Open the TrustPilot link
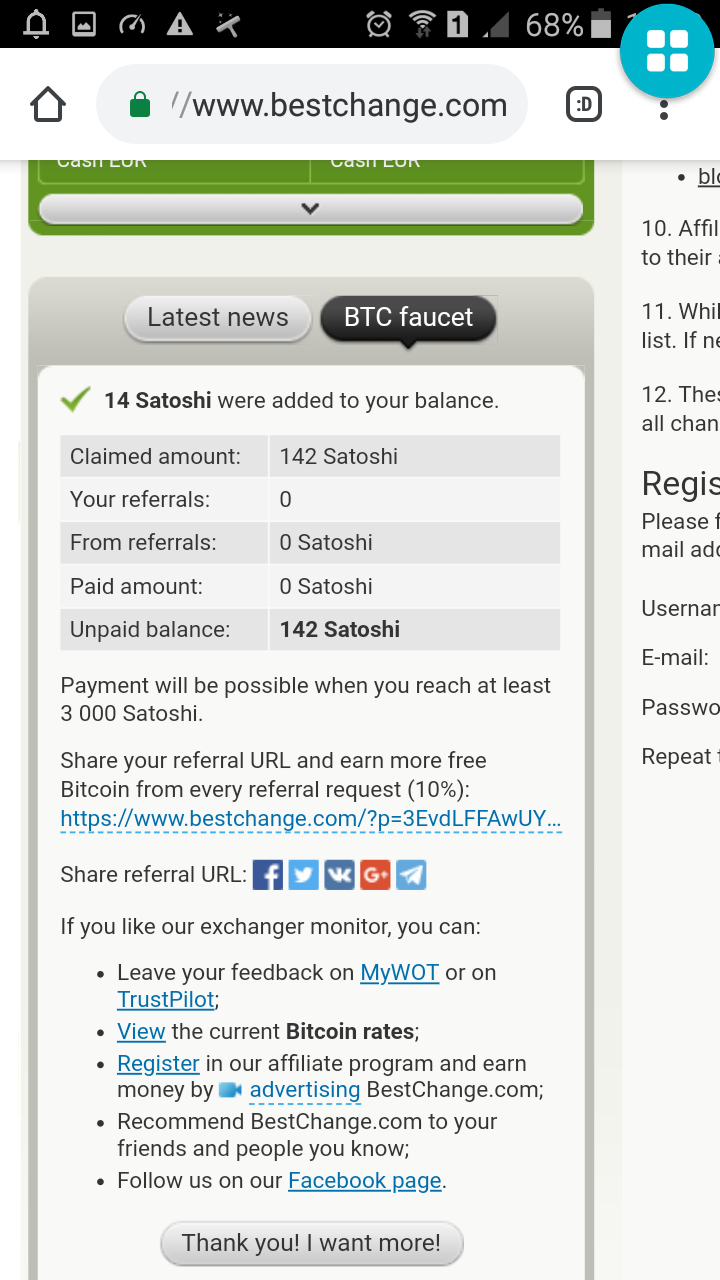The width and height of the screenshot is (720, 1280). (x=166, y=999)
